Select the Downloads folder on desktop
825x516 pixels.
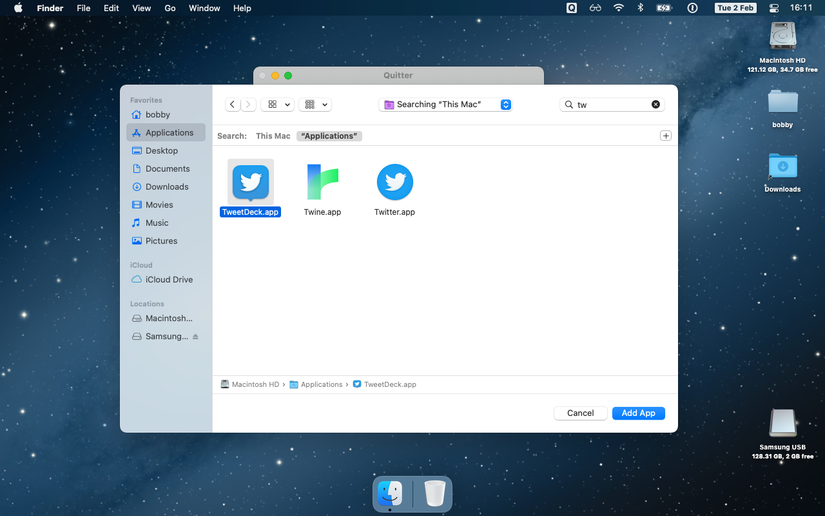point(782,167)
